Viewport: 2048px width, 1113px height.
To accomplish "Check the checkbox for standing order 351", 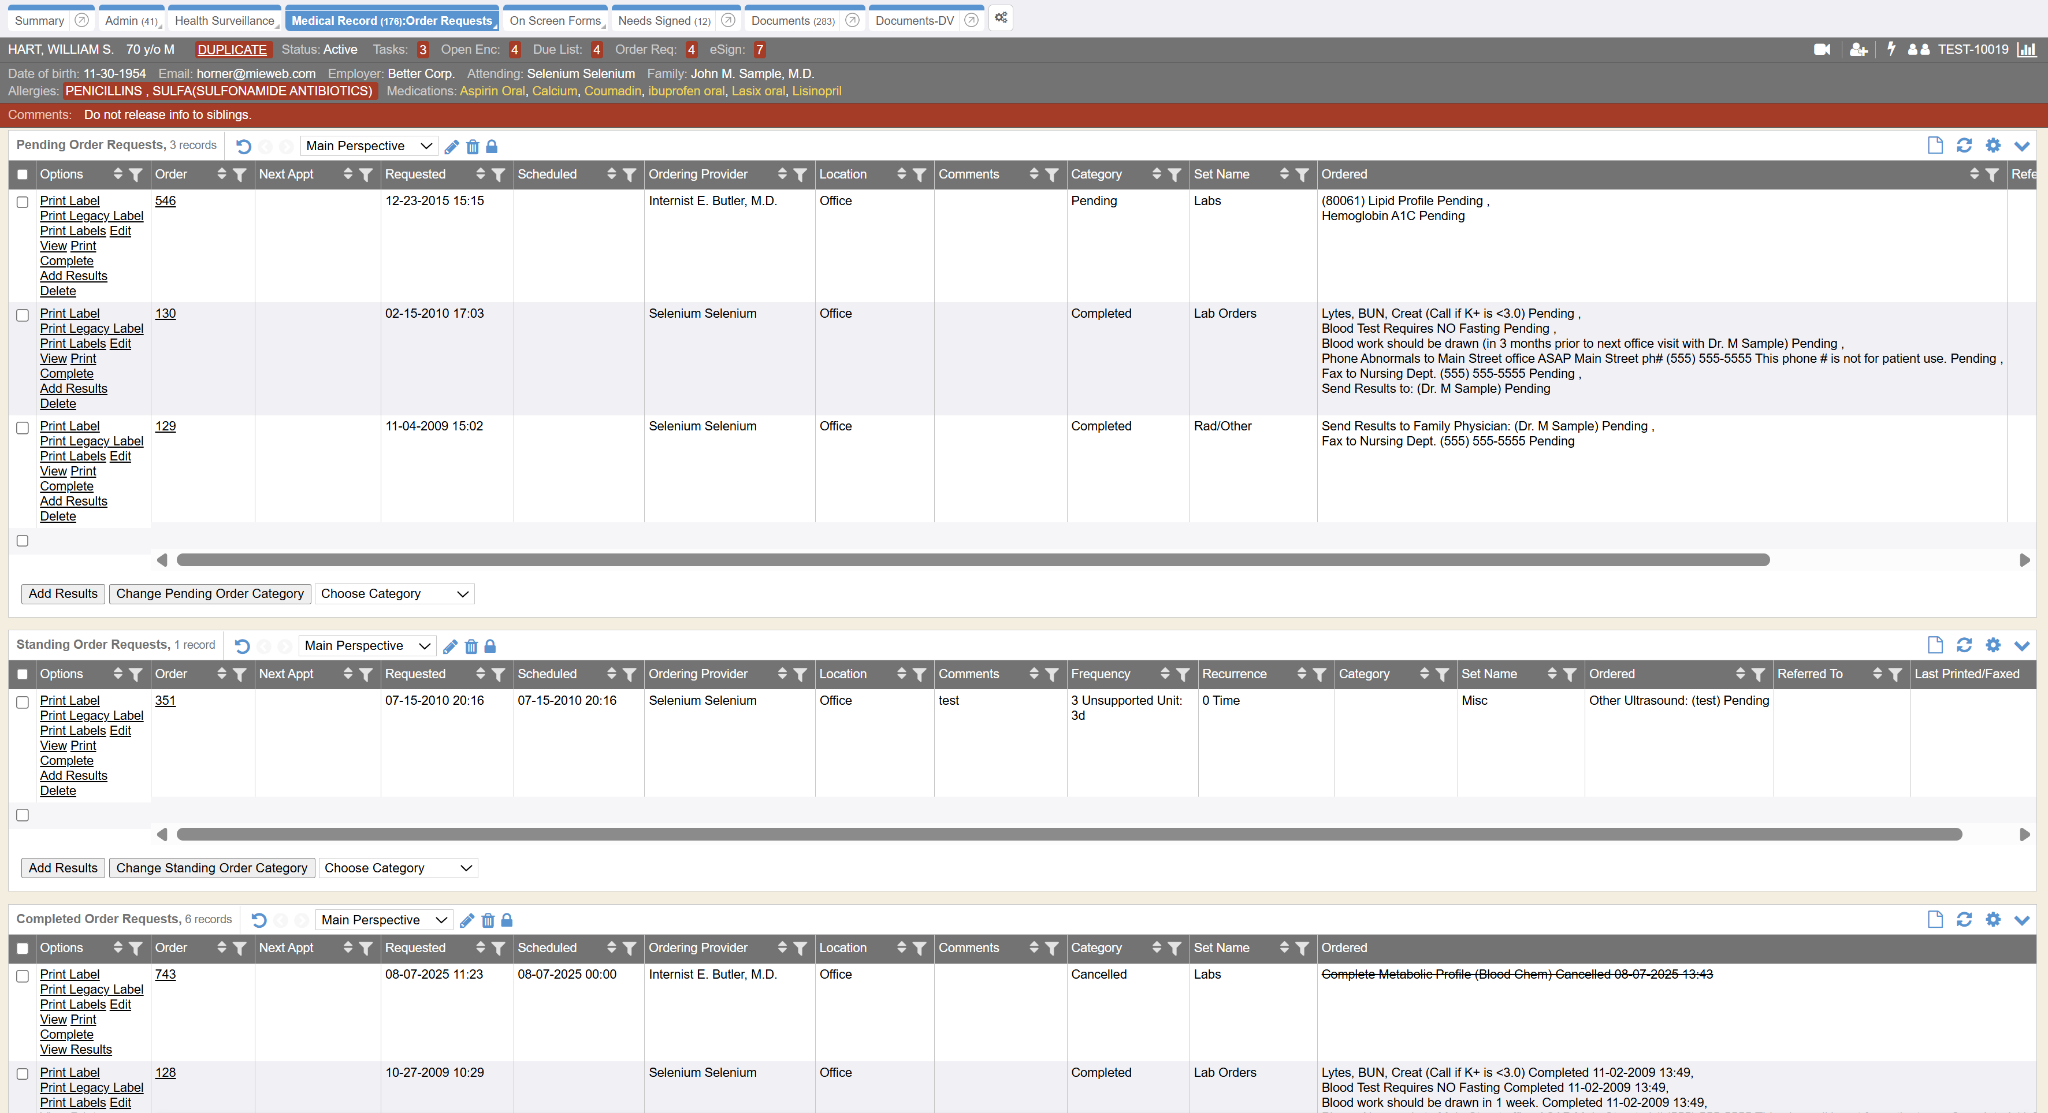I will pos(22,702).
